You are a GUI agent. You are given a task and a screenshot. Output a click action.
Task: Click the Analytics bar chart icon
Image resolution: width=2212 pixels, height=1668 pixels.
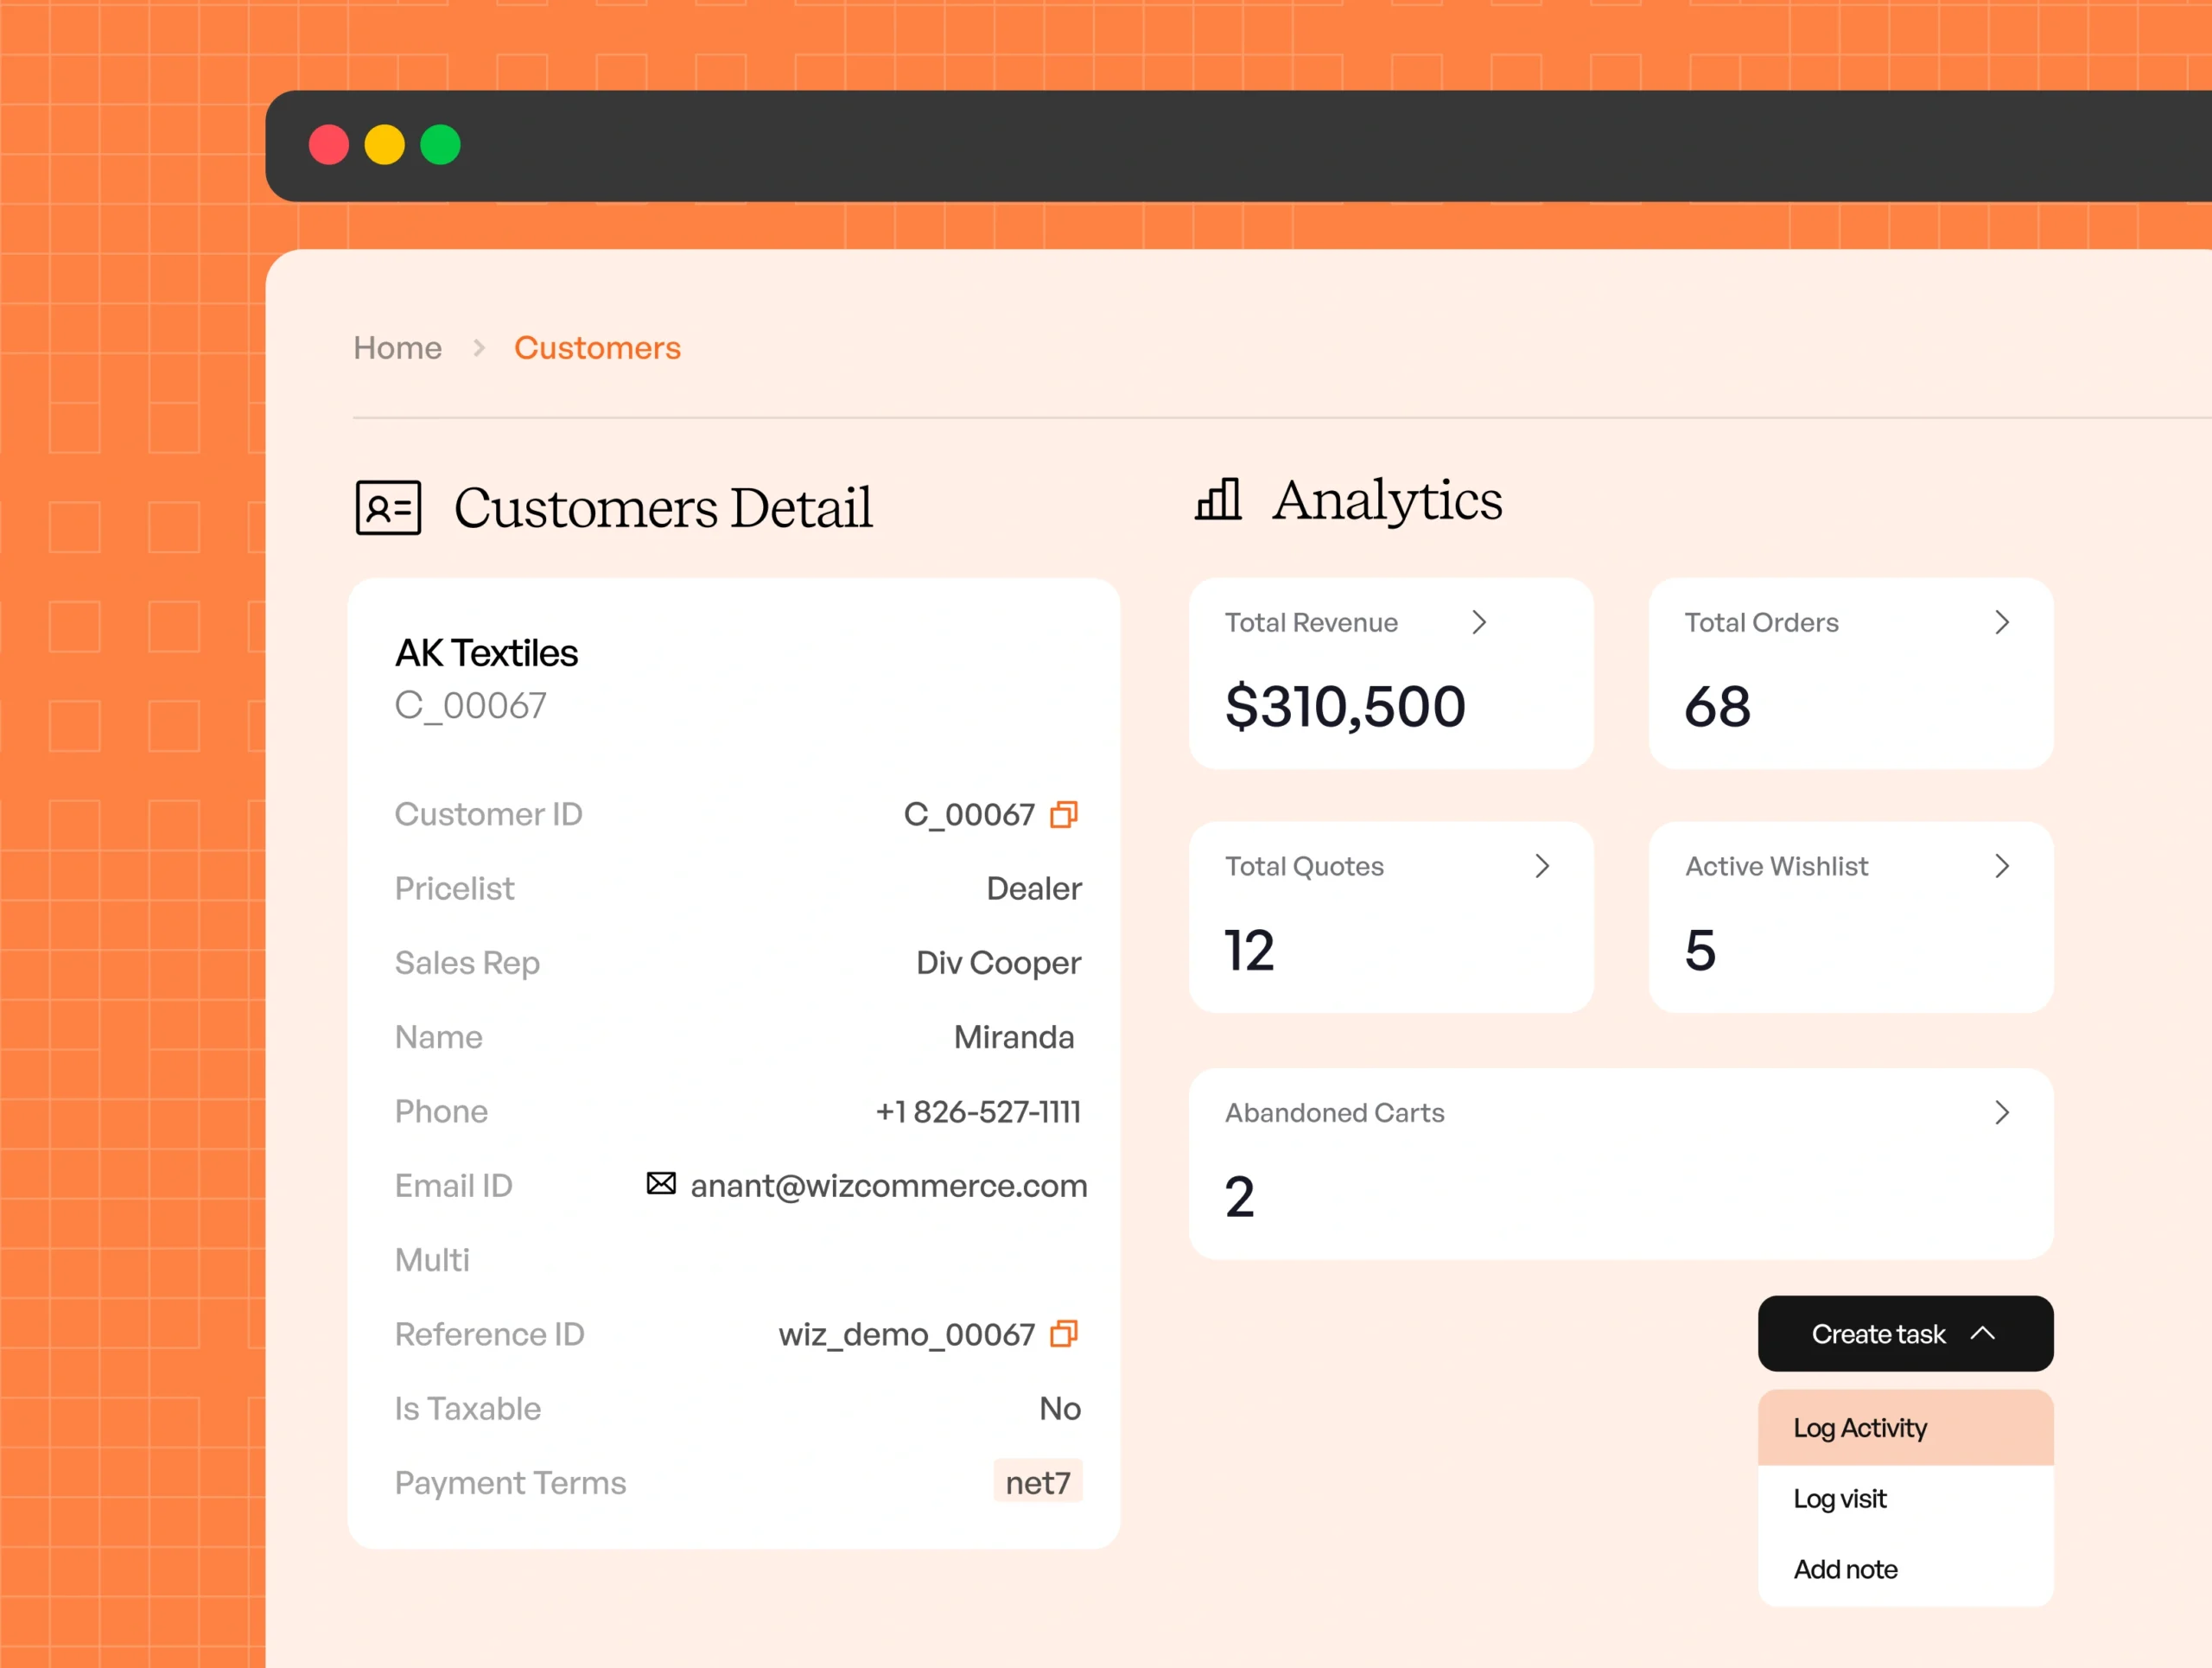click(x=1218, y=499)
